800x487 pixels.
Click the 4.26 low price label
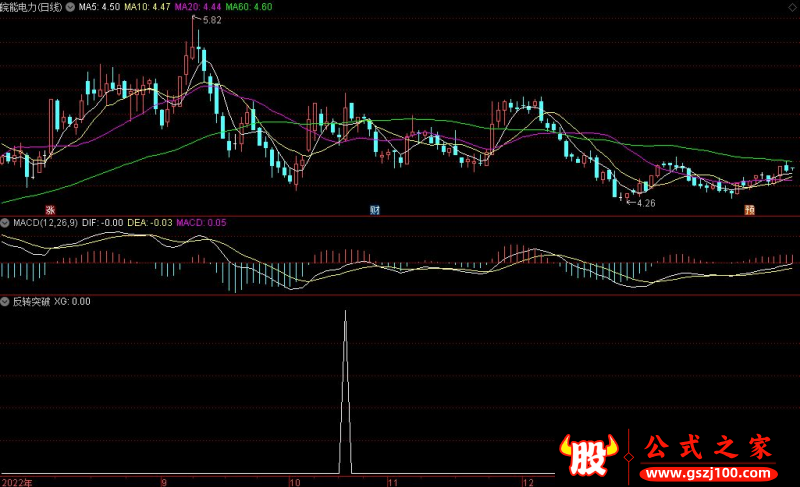645,203
